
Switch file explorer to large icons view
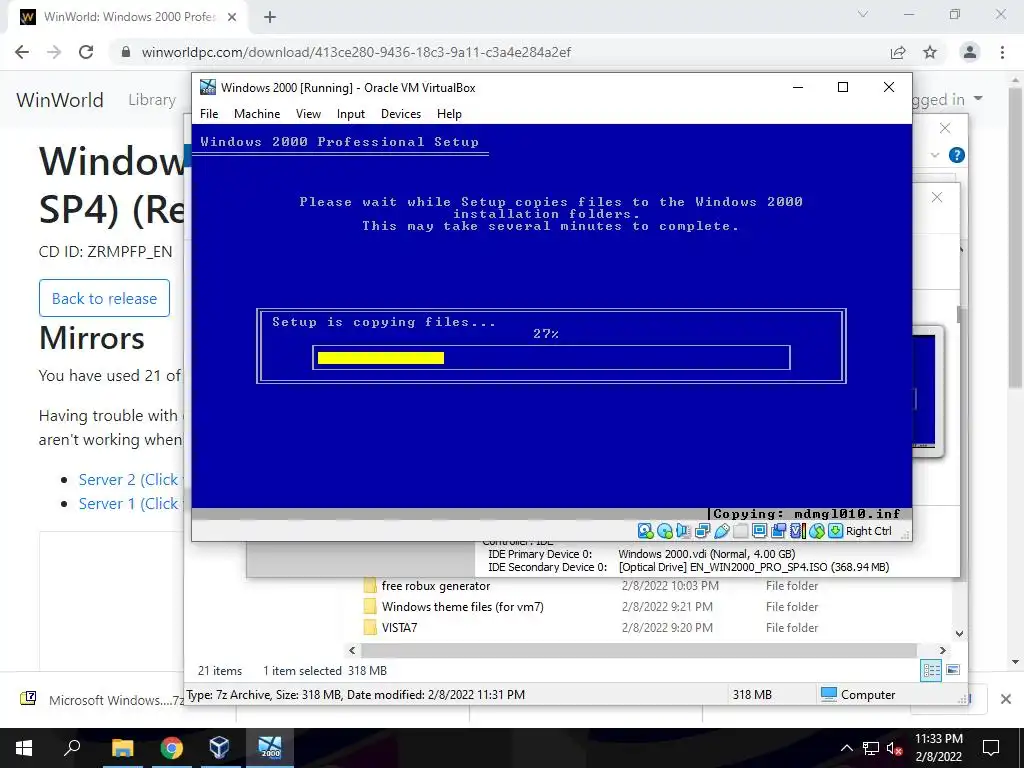[x=953, y=670]
